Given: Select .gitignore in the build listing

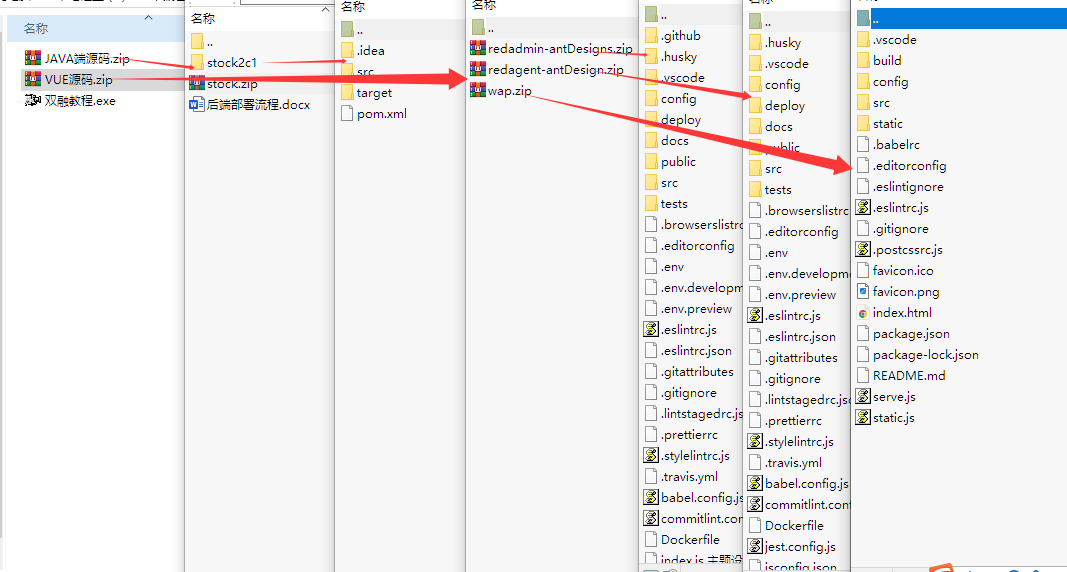Looking at the screenshot, I should (893, 229).
